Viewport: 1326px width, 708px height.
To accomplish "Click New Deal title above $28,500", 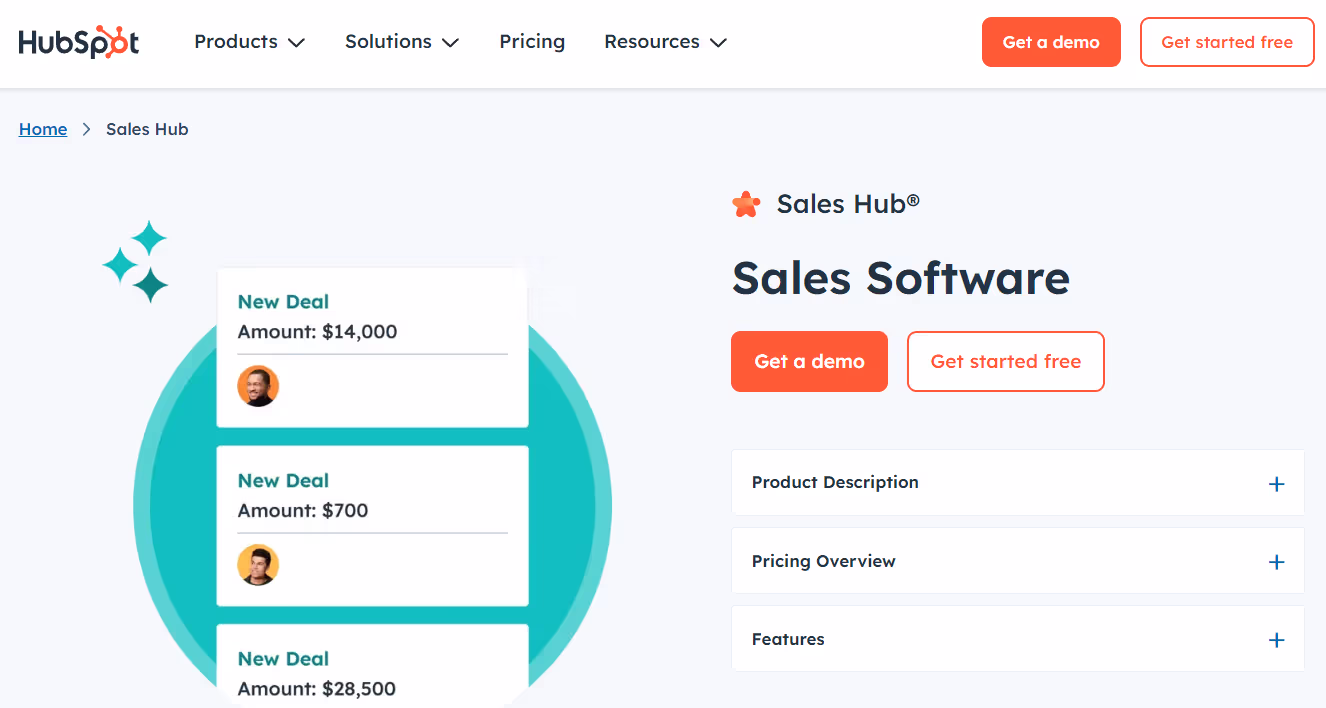I will 283,659.
